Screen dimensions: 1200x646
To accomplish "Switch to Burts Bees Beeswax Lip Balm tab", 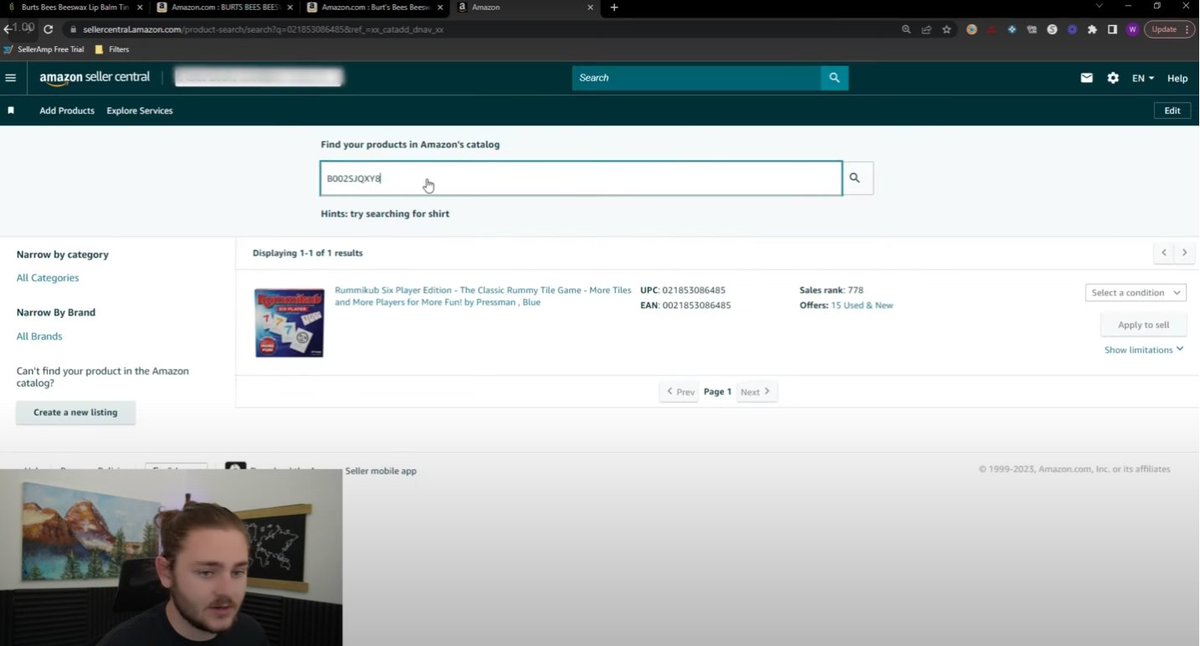I will (x=76, y=7).
